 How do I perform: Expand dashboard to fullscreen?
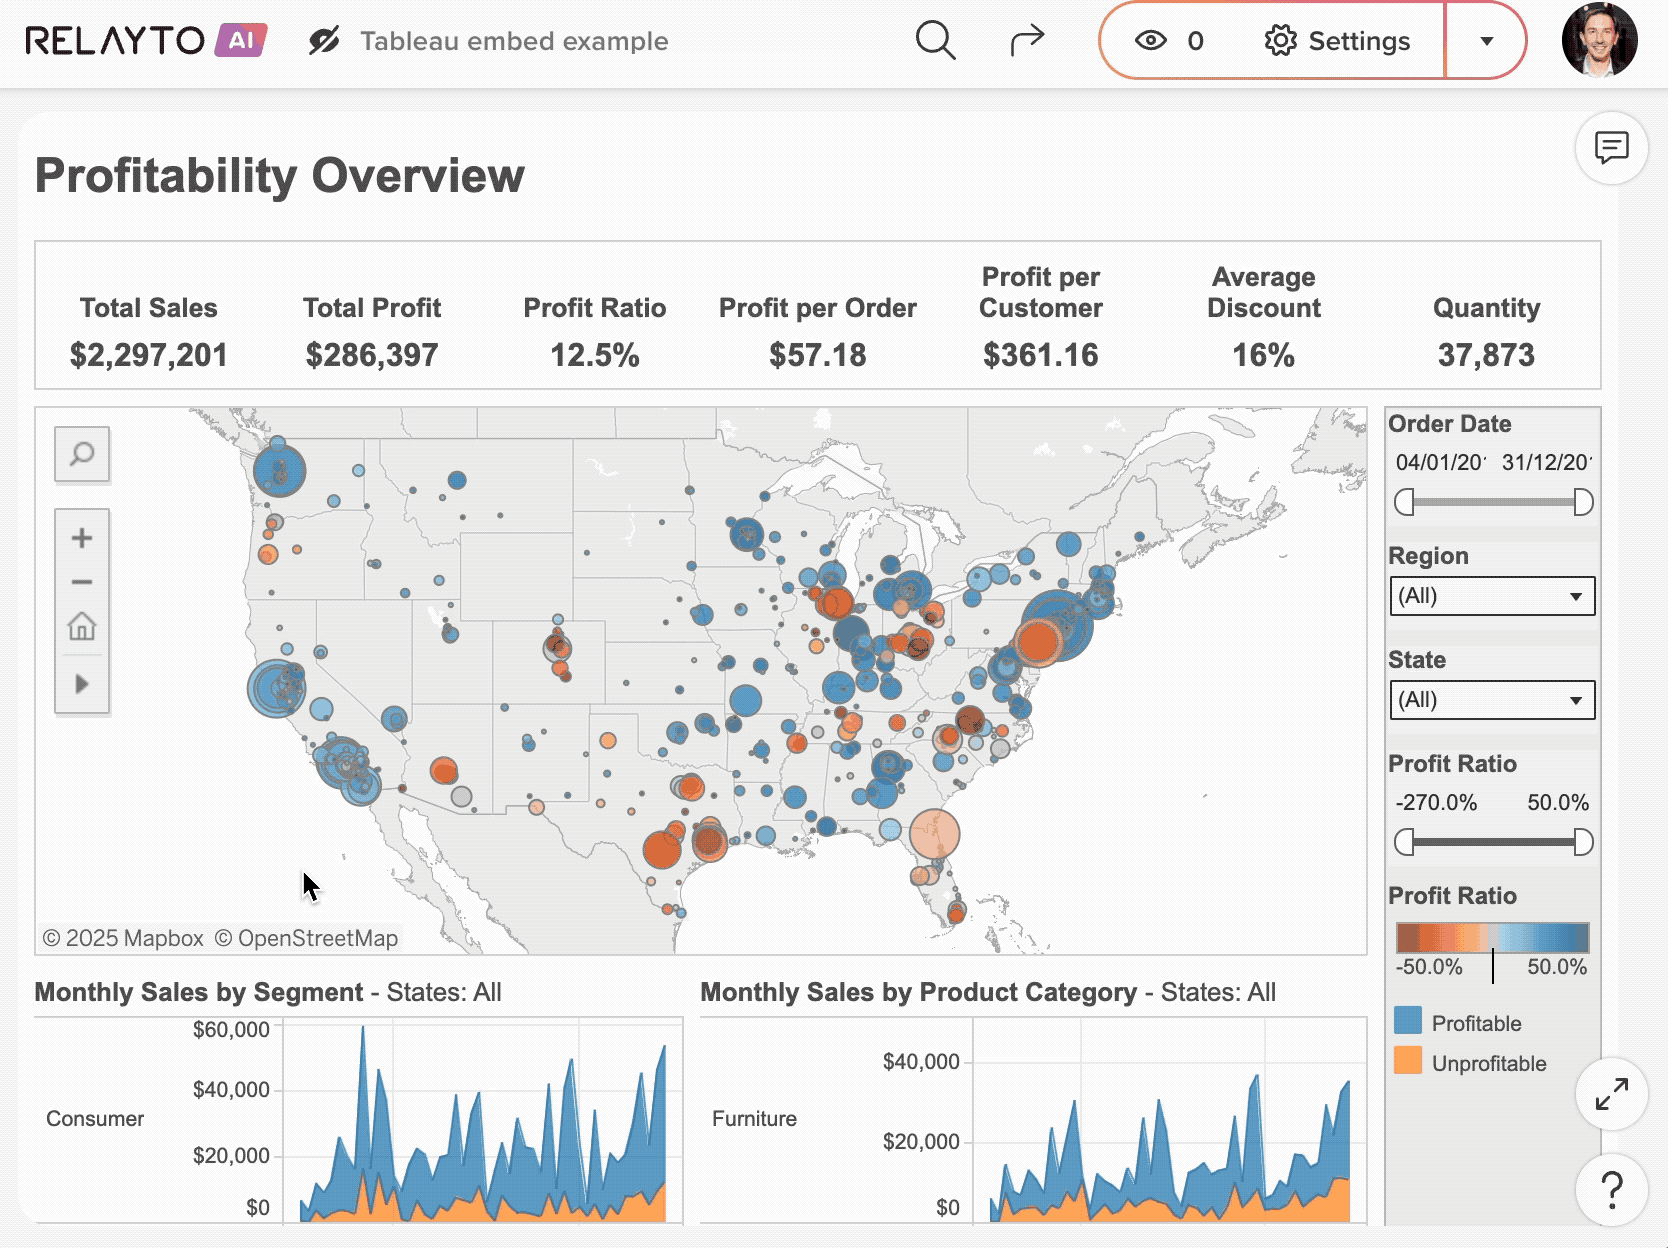point(1611,1094)
